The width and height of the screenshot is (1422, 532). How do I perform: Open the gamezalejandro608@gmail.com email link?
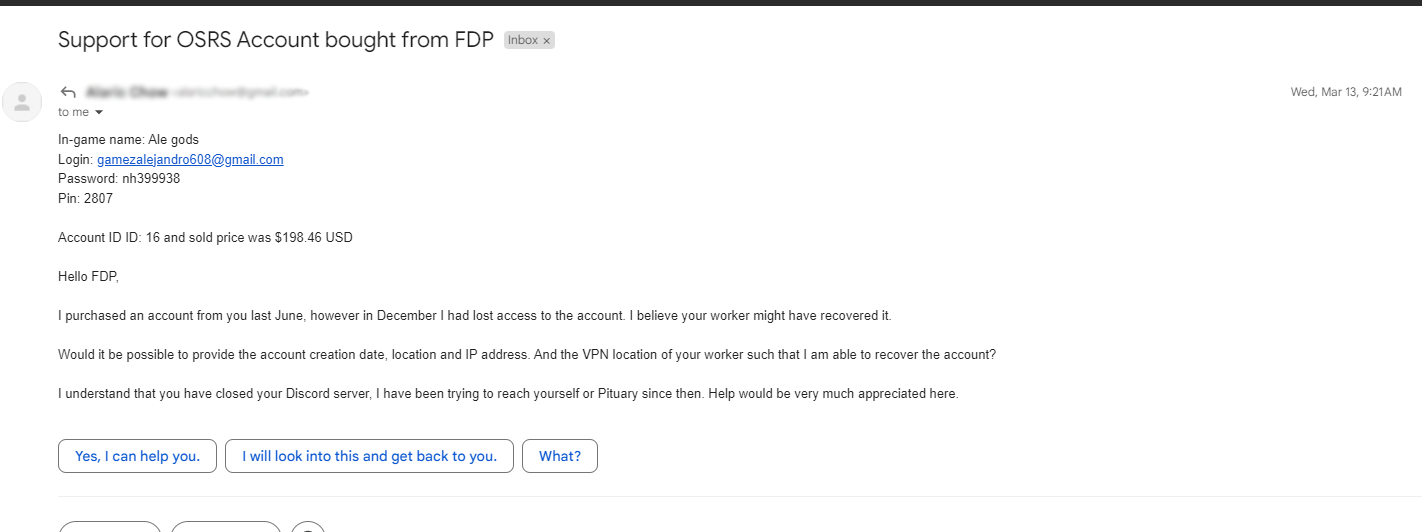(190, 159)
